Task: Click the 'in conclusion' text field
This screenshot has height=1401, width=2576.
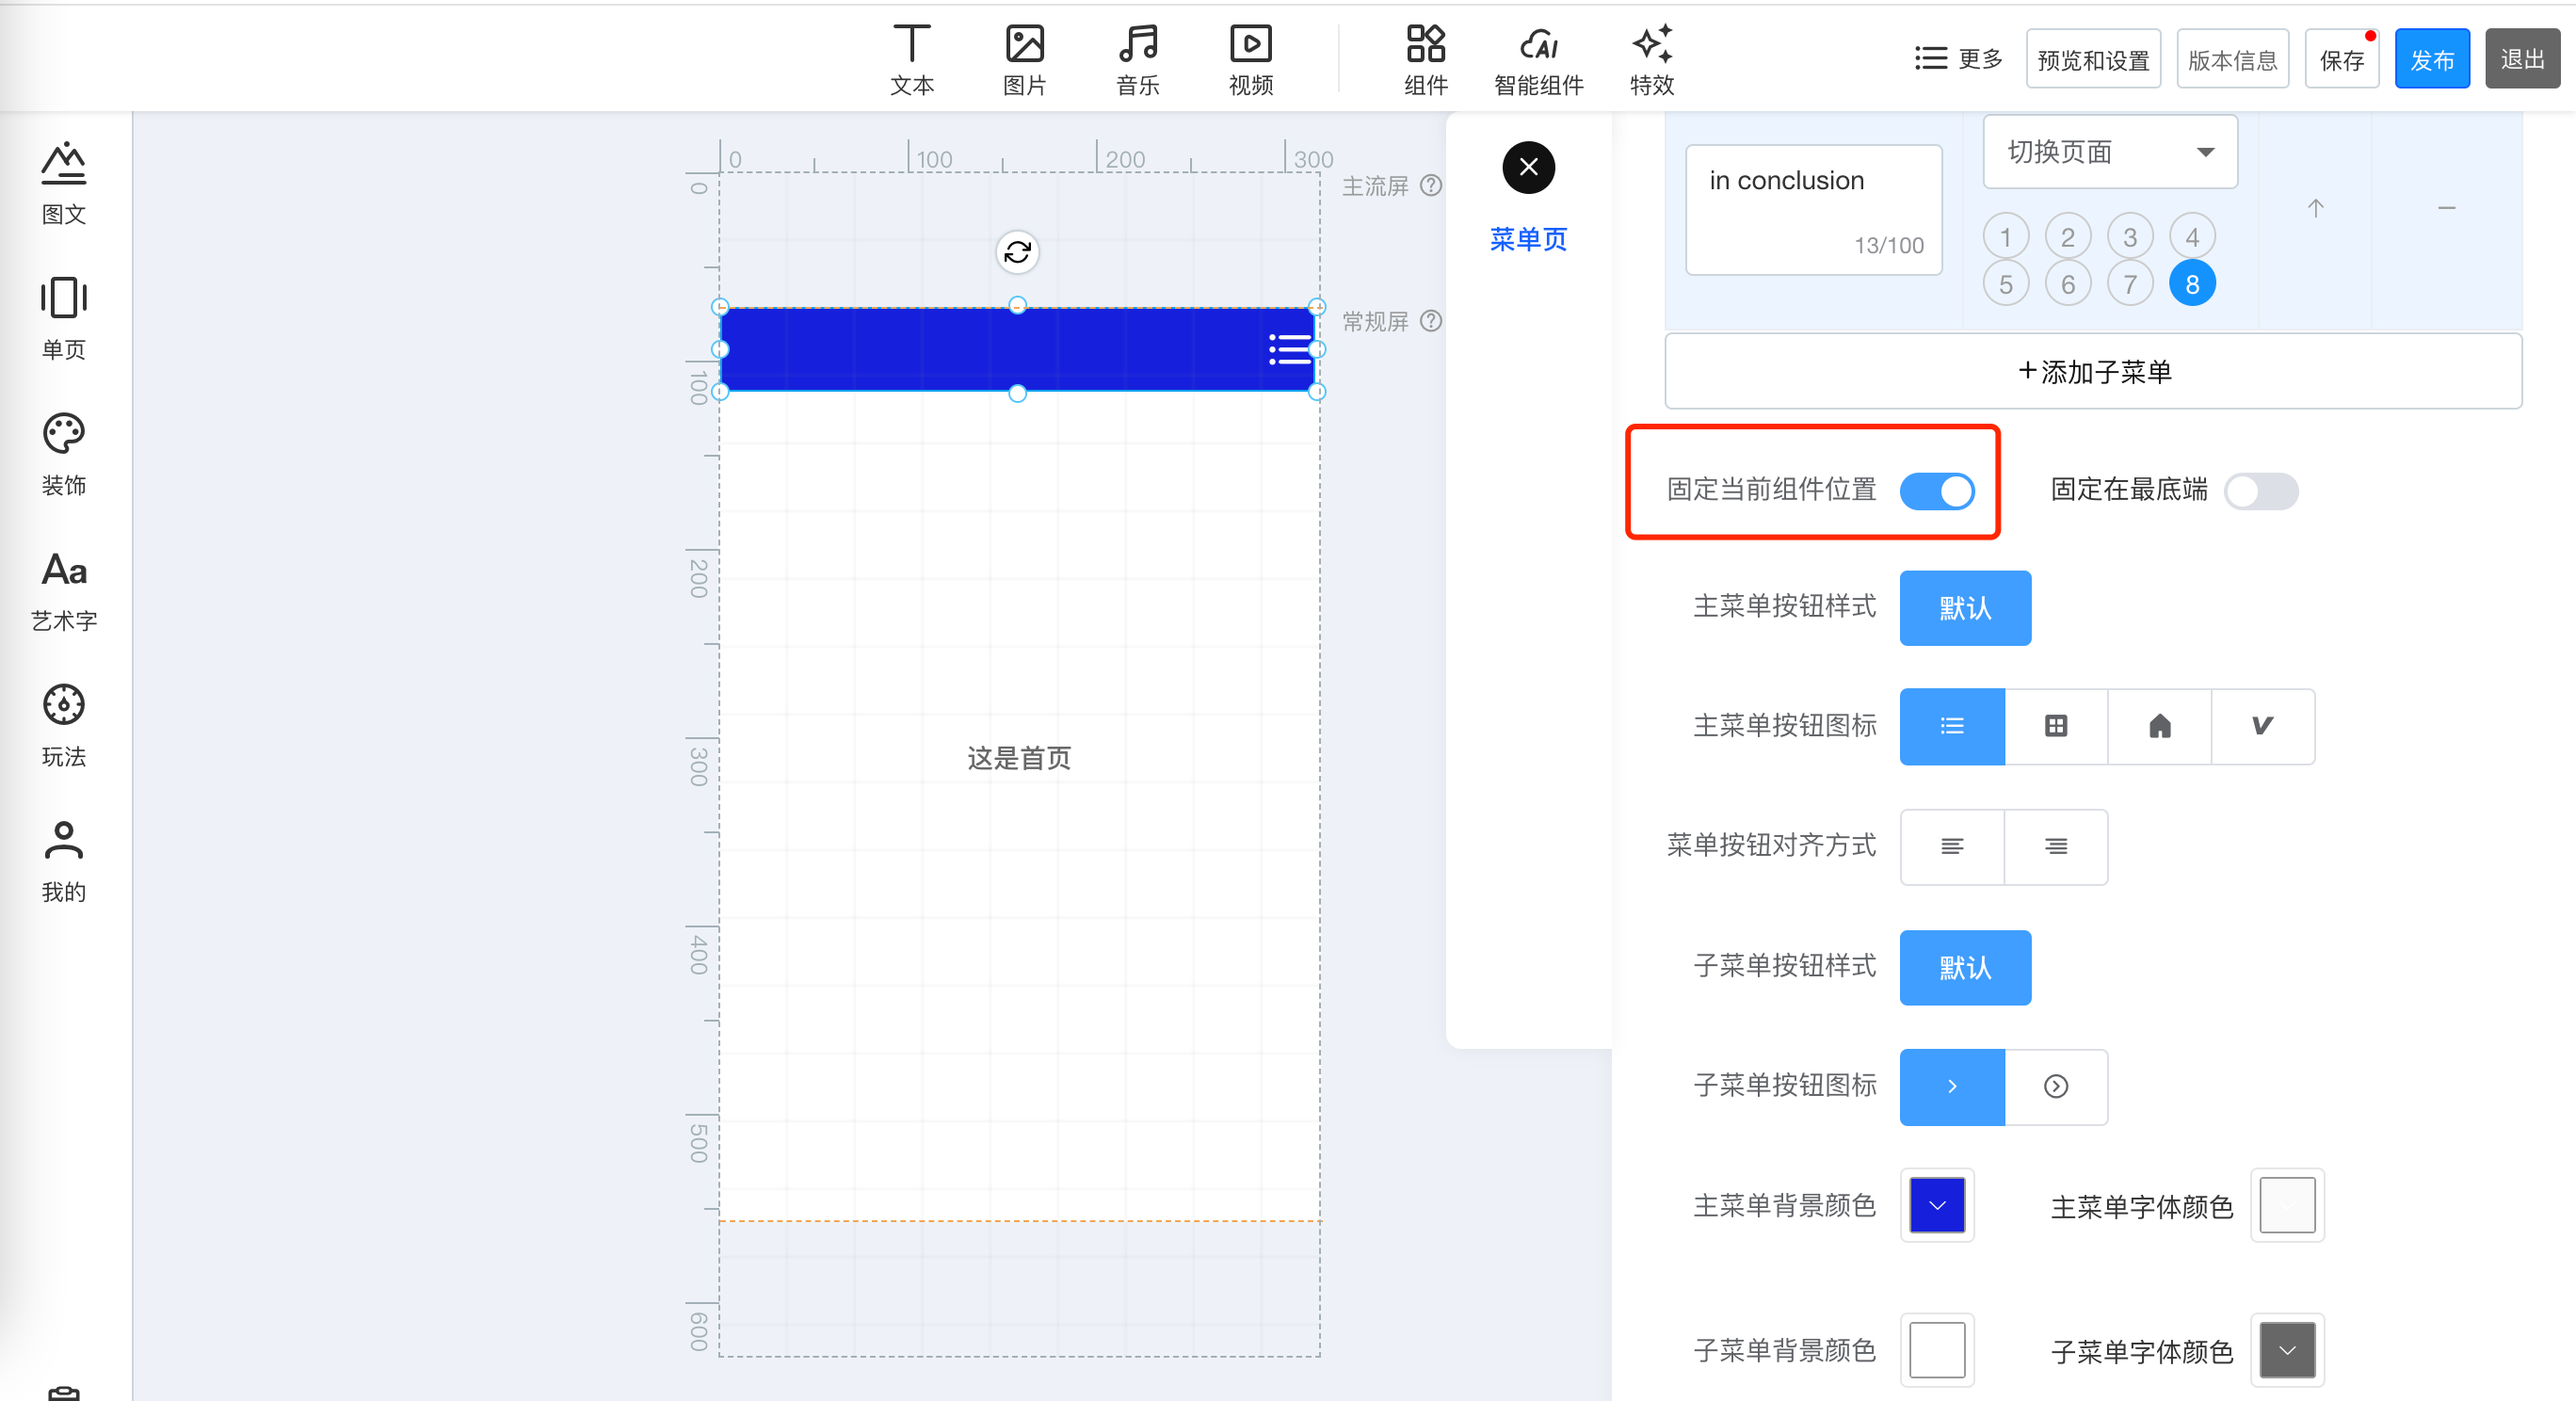Action: 1813,209
